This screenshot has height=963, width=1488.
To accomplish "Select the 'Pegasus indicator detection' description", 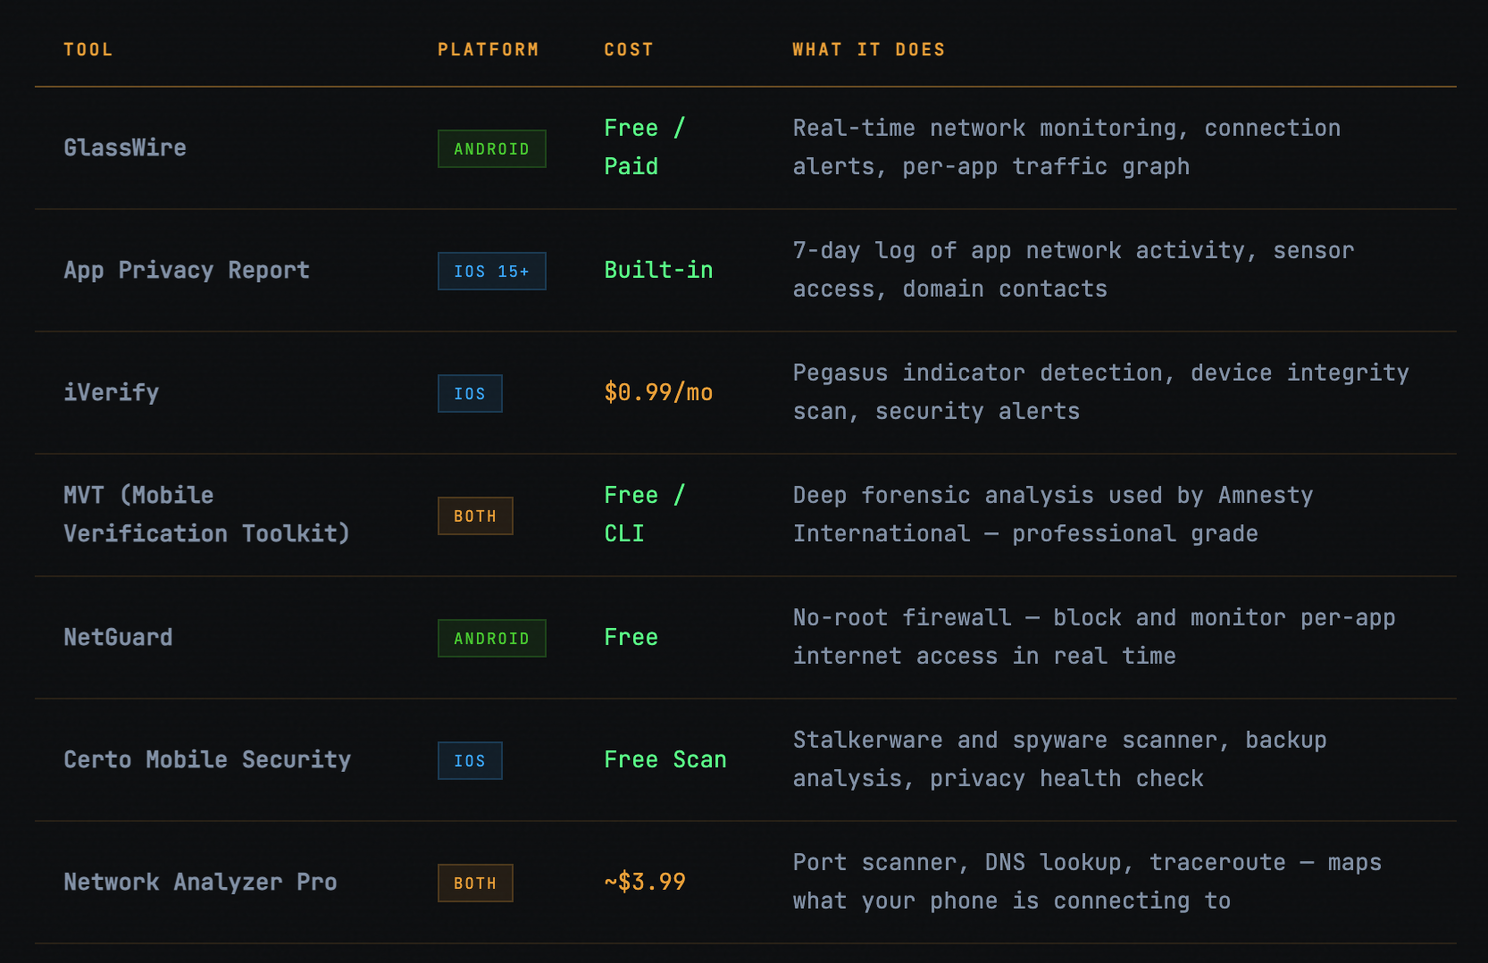I will coord(1101,392).
